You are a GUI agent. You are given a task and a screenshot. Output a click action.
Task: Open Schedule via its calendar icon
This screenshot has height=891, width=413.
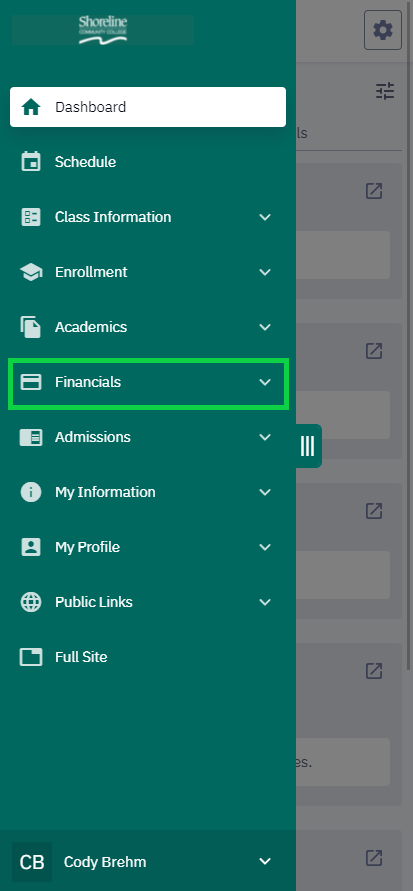click(x=31, y=162)
